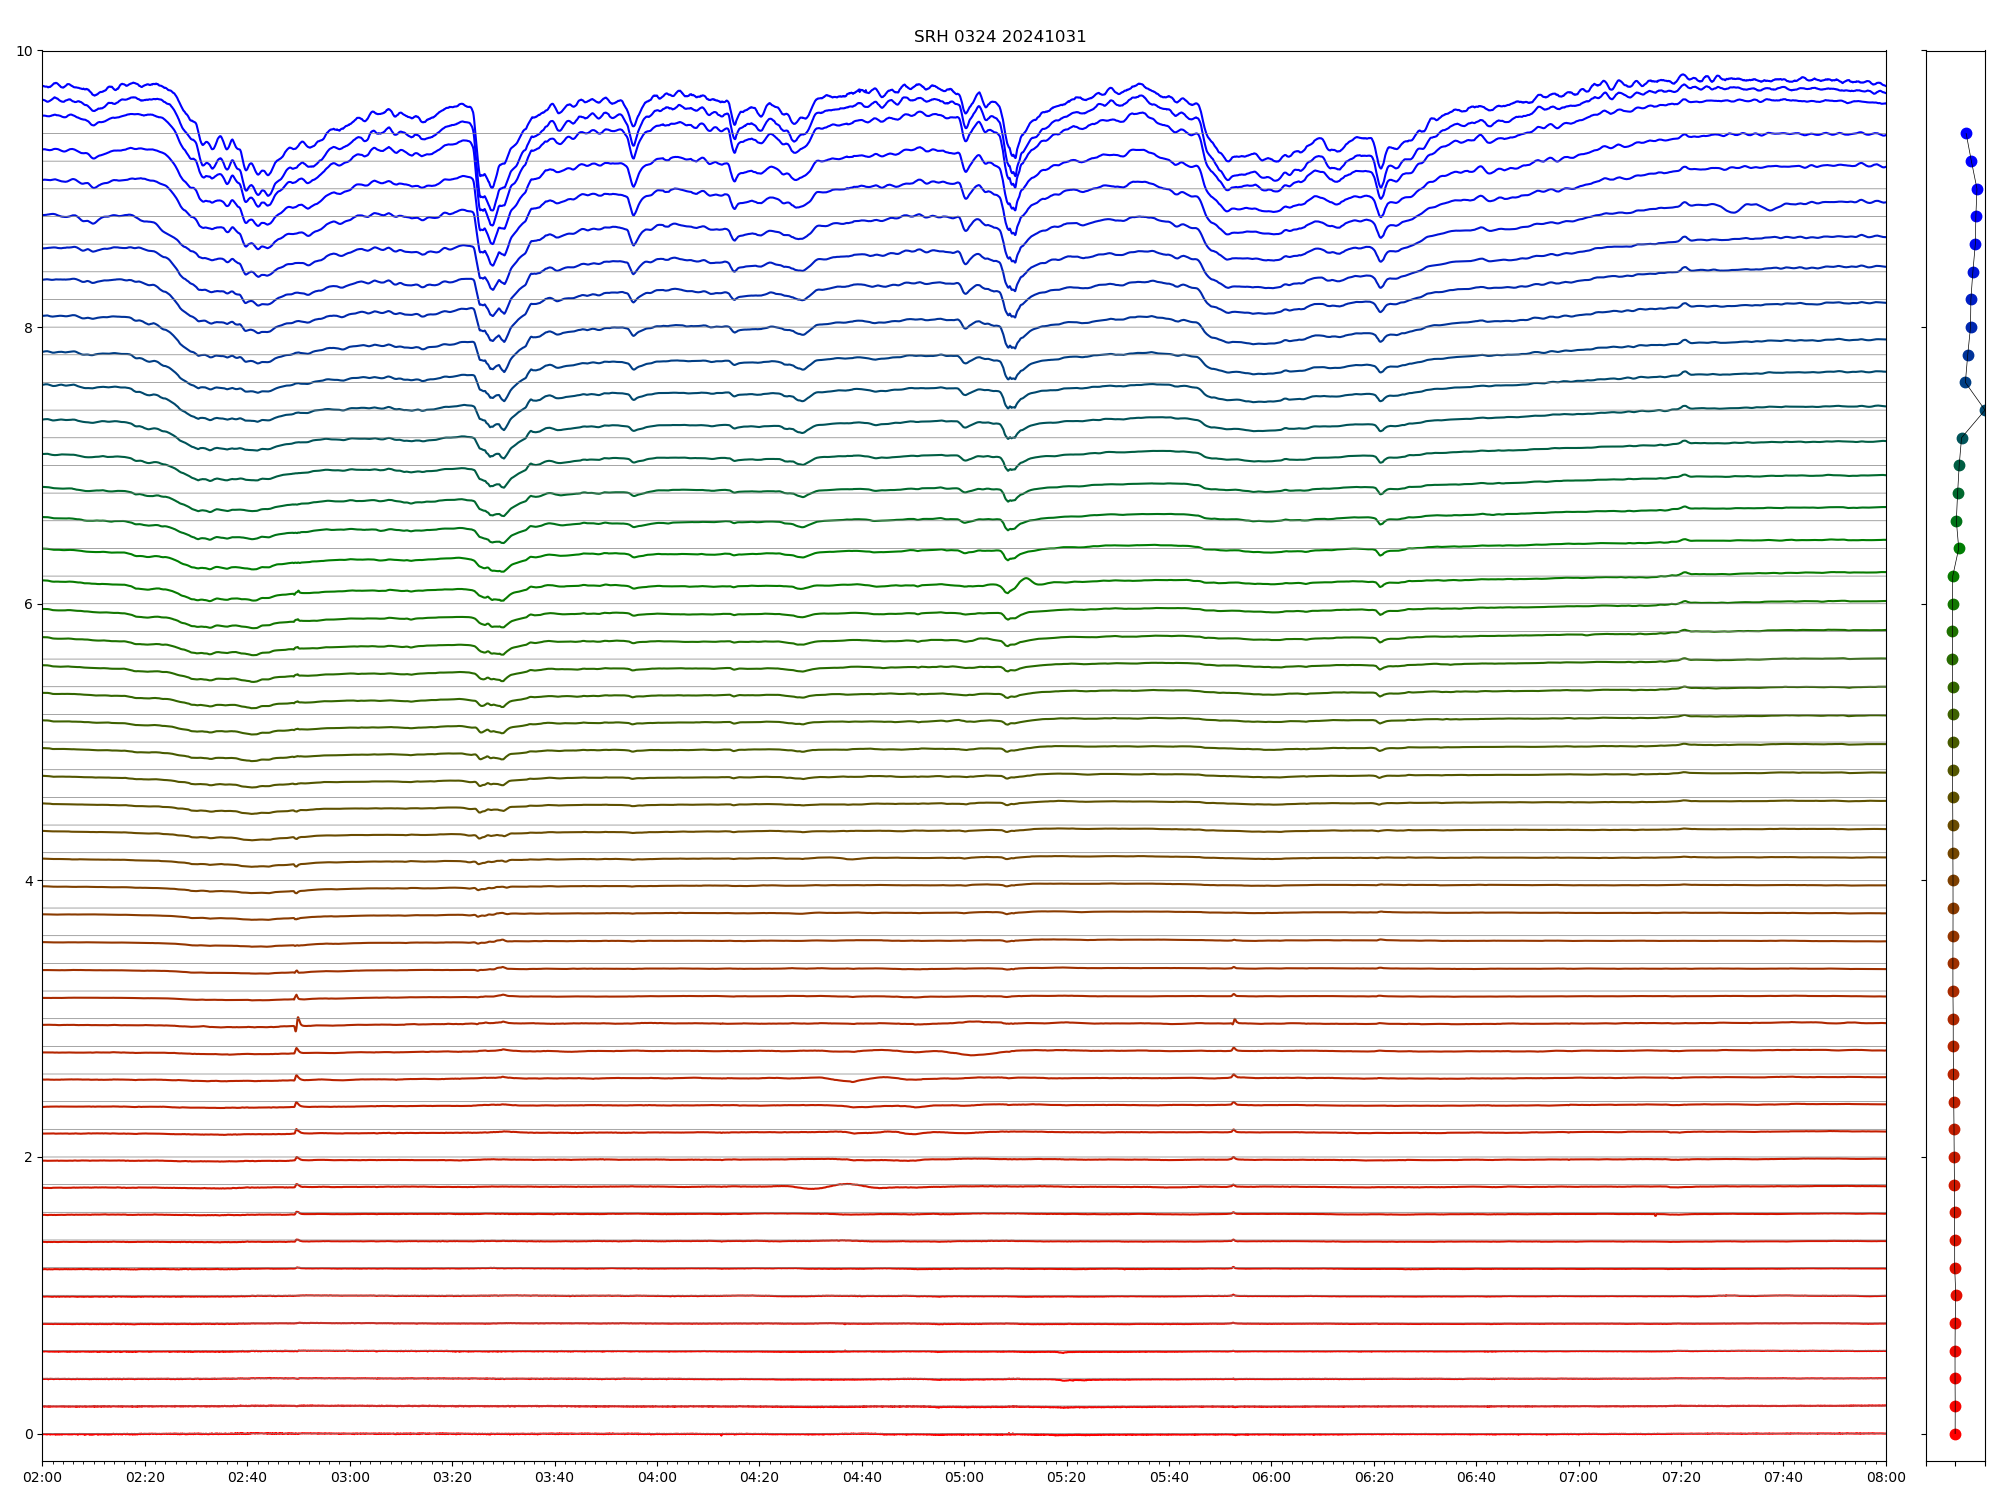Click the 06:20 time axis label
The height and width of the screenshot is (1500, 2000).
coord(1374,1477)
